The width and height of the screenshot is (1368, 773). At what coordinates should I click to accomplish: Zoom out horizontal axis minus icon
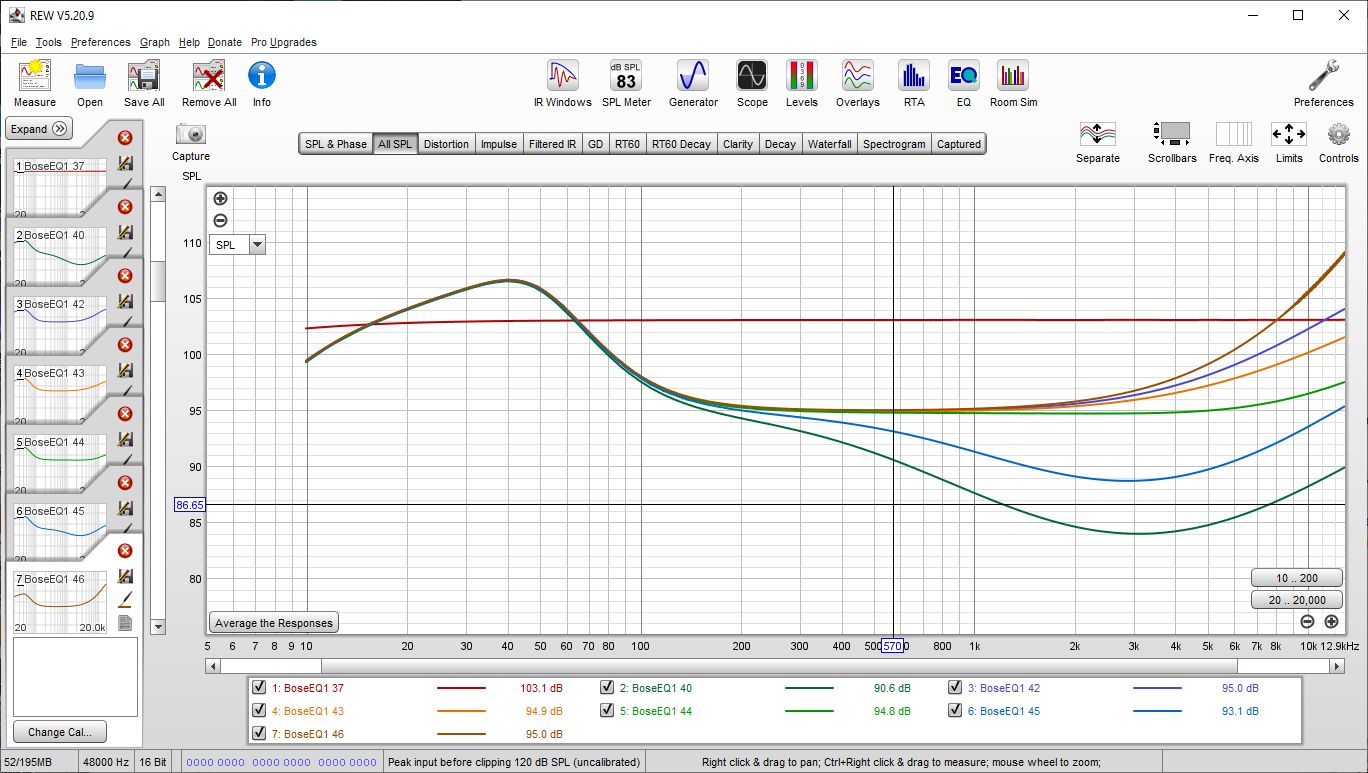[x=1308, y=621]
